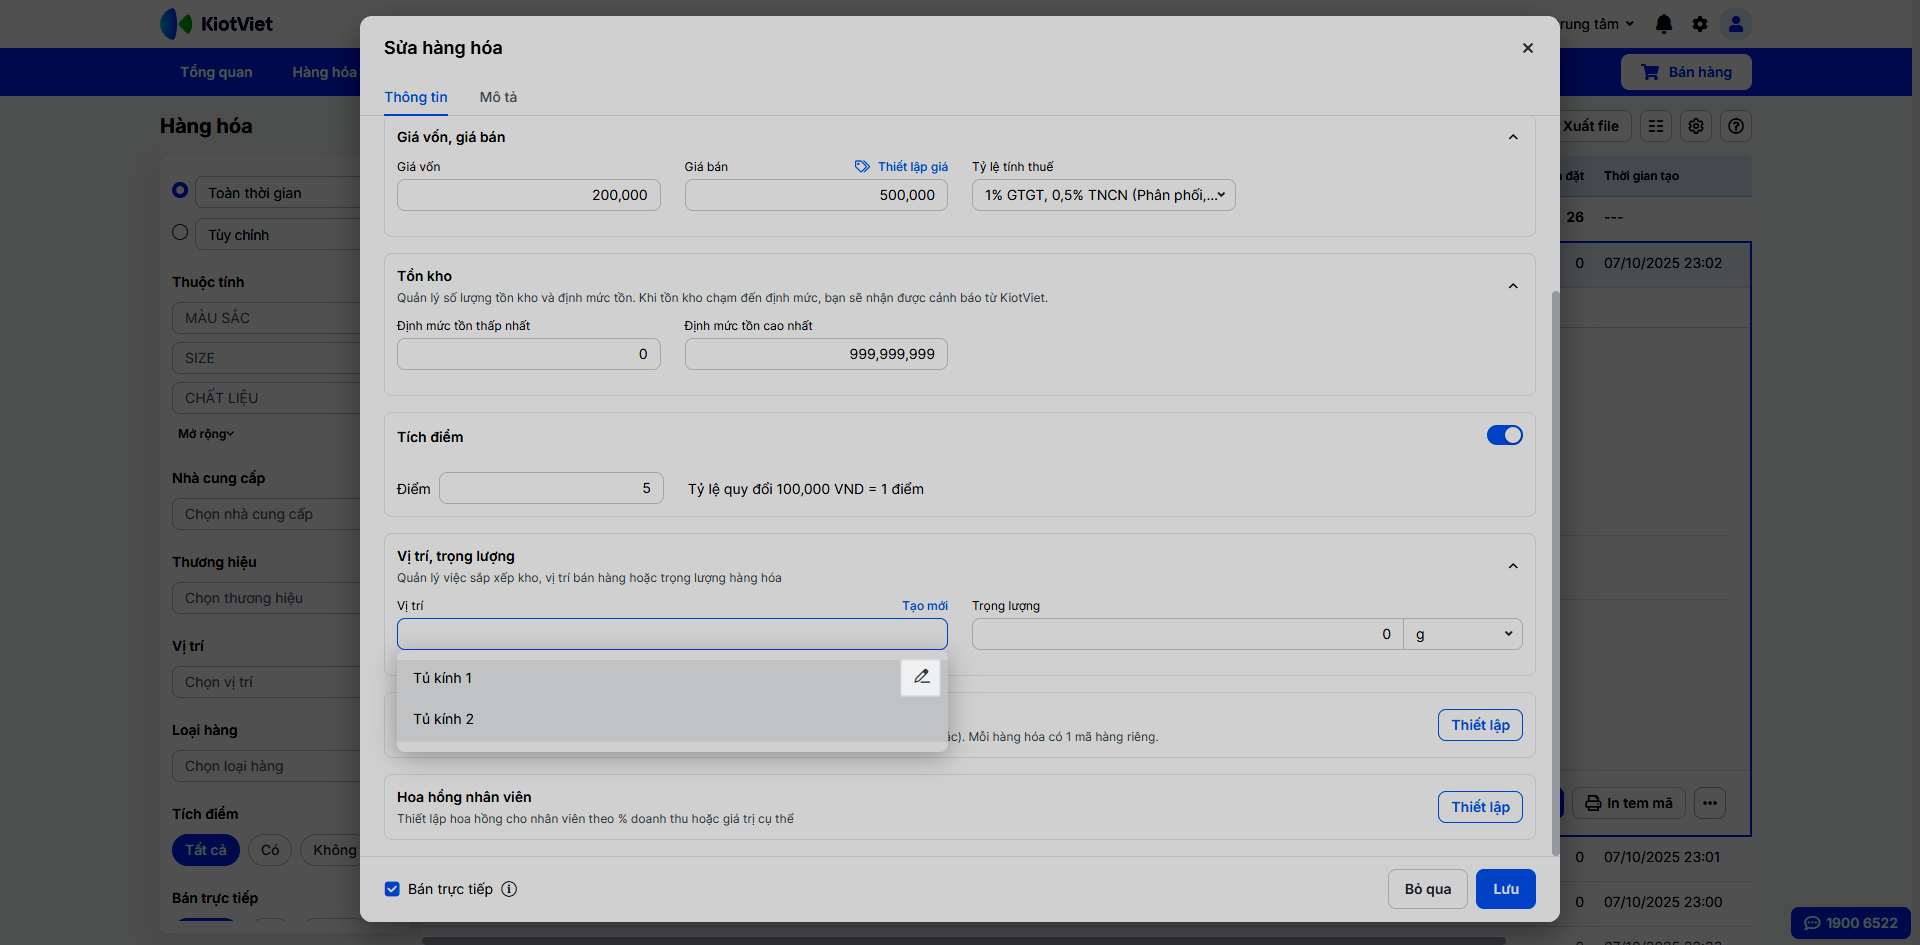The width and height of the screenshot is (1920, 945).
Task: Disable the Tích điểm toggle switch
Action: coord(1504,435)
